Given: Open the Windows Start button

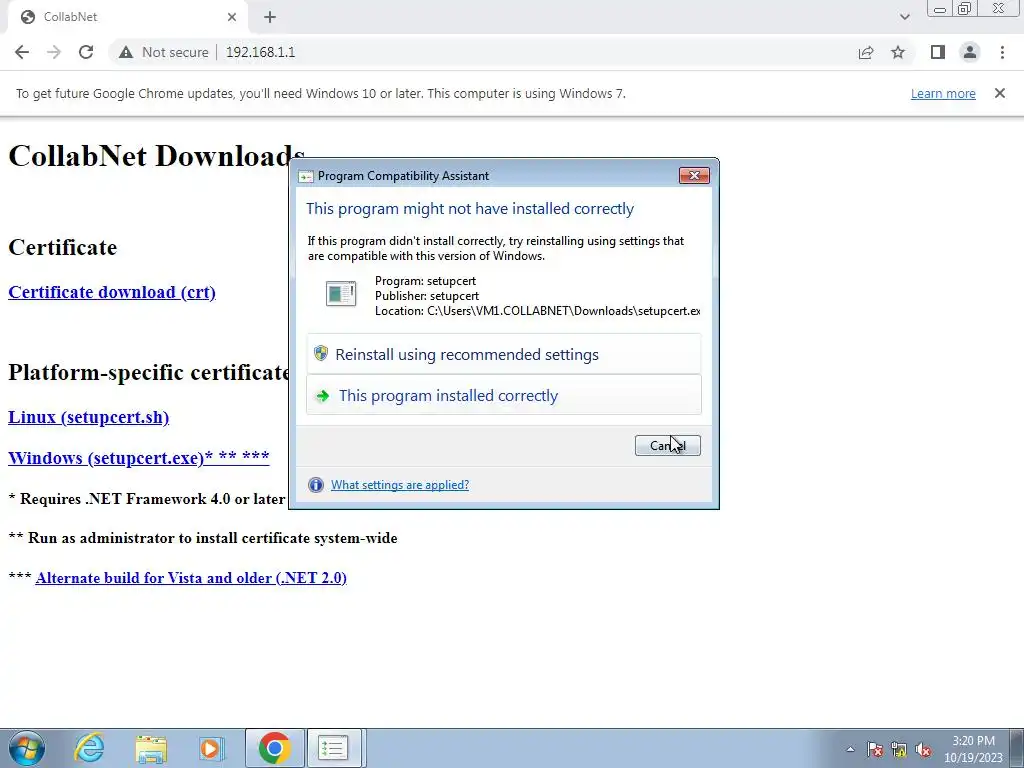Looking at the screenshot, I should pyautogui.click(x=26, y=748).
